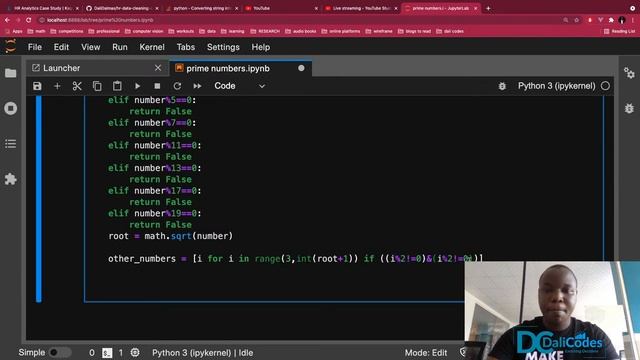Reload the browser page
This screenshot has width=640, height=360.
29,20
